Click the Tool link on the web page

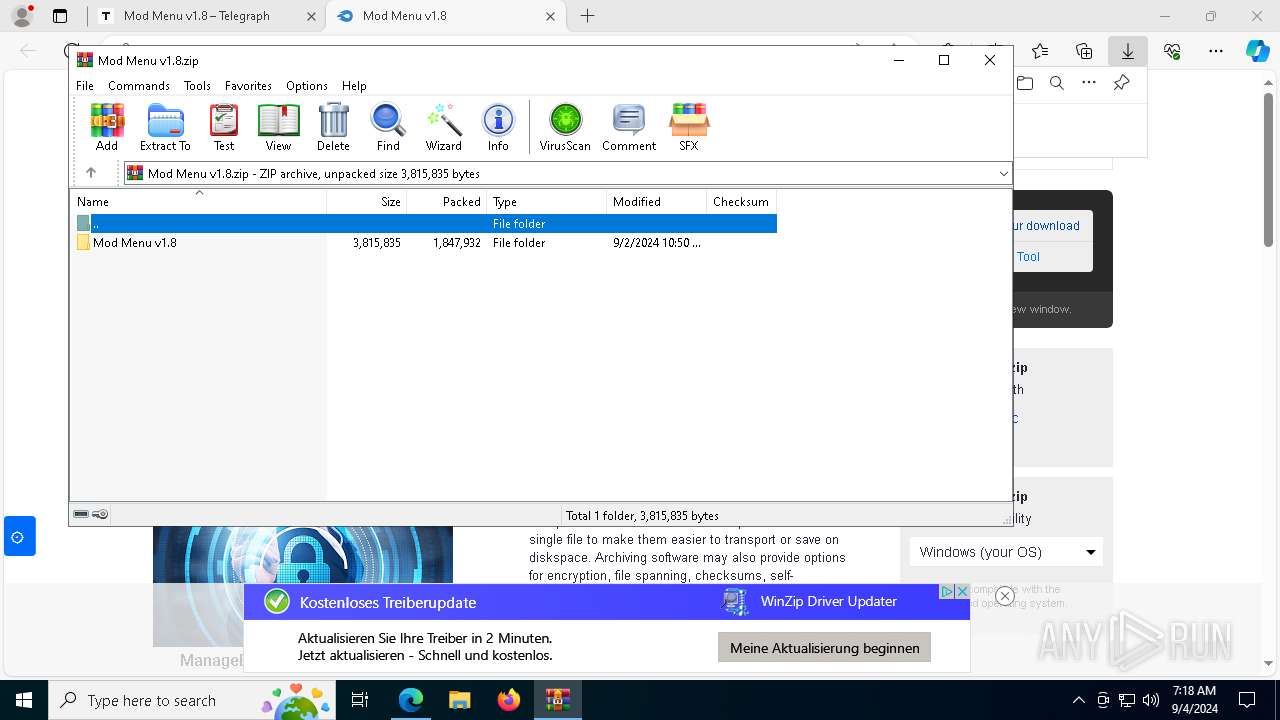click(x=1028, y=257)
